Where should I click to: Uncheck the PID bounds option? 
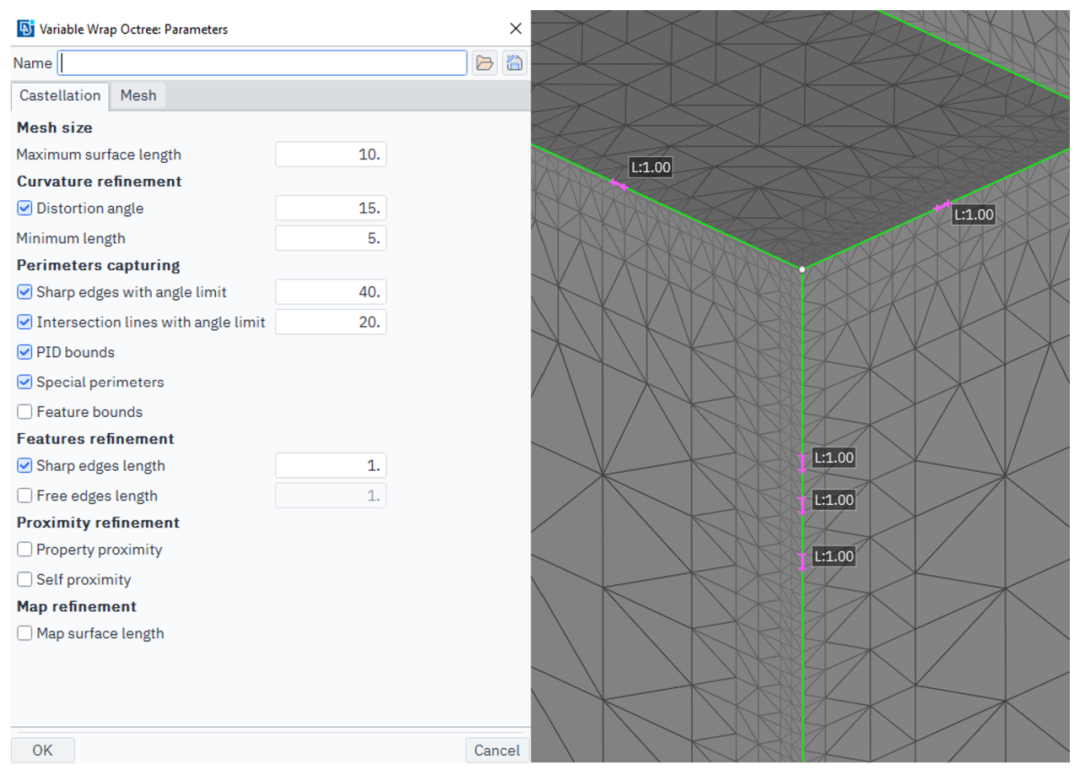point(25,353)
